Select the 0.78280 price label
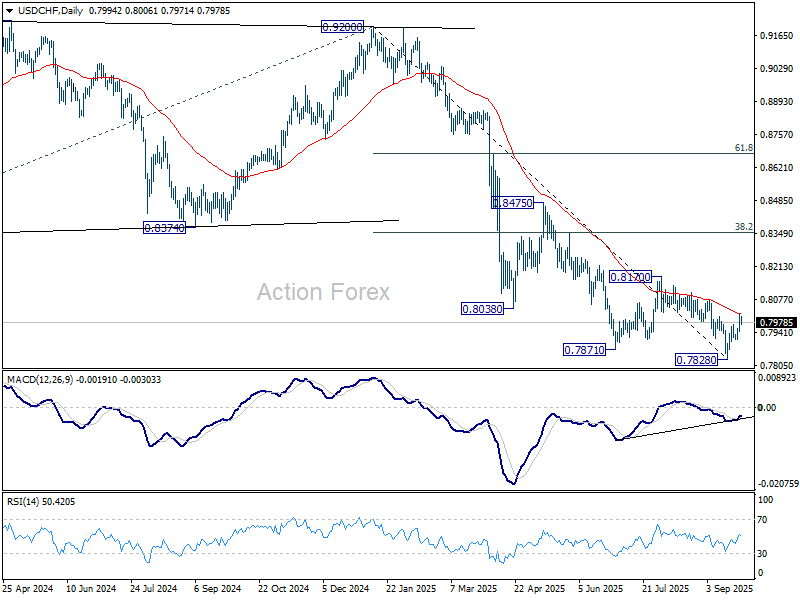Viewport: 800px width, 600px height. pos(696,360)
